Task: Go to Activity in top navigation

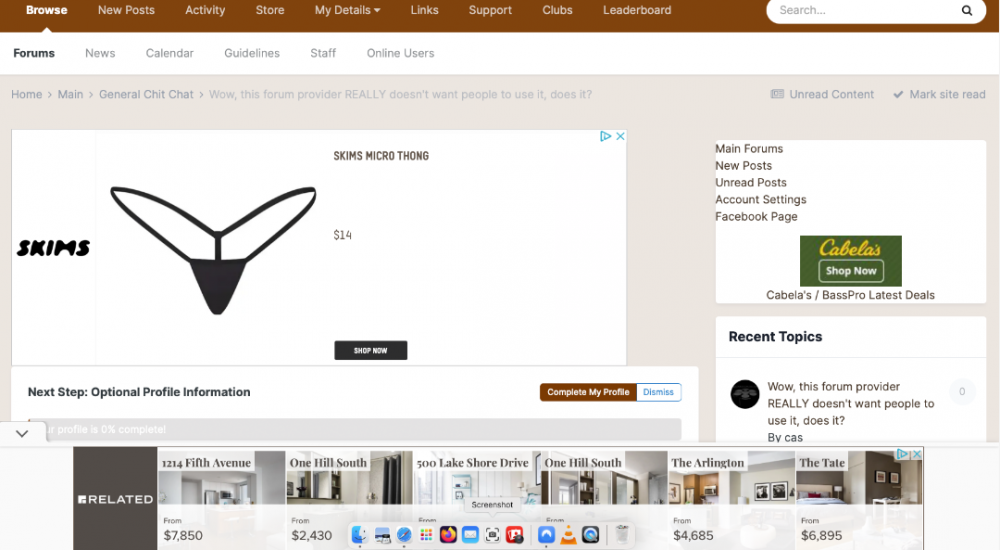Action: 205,10
